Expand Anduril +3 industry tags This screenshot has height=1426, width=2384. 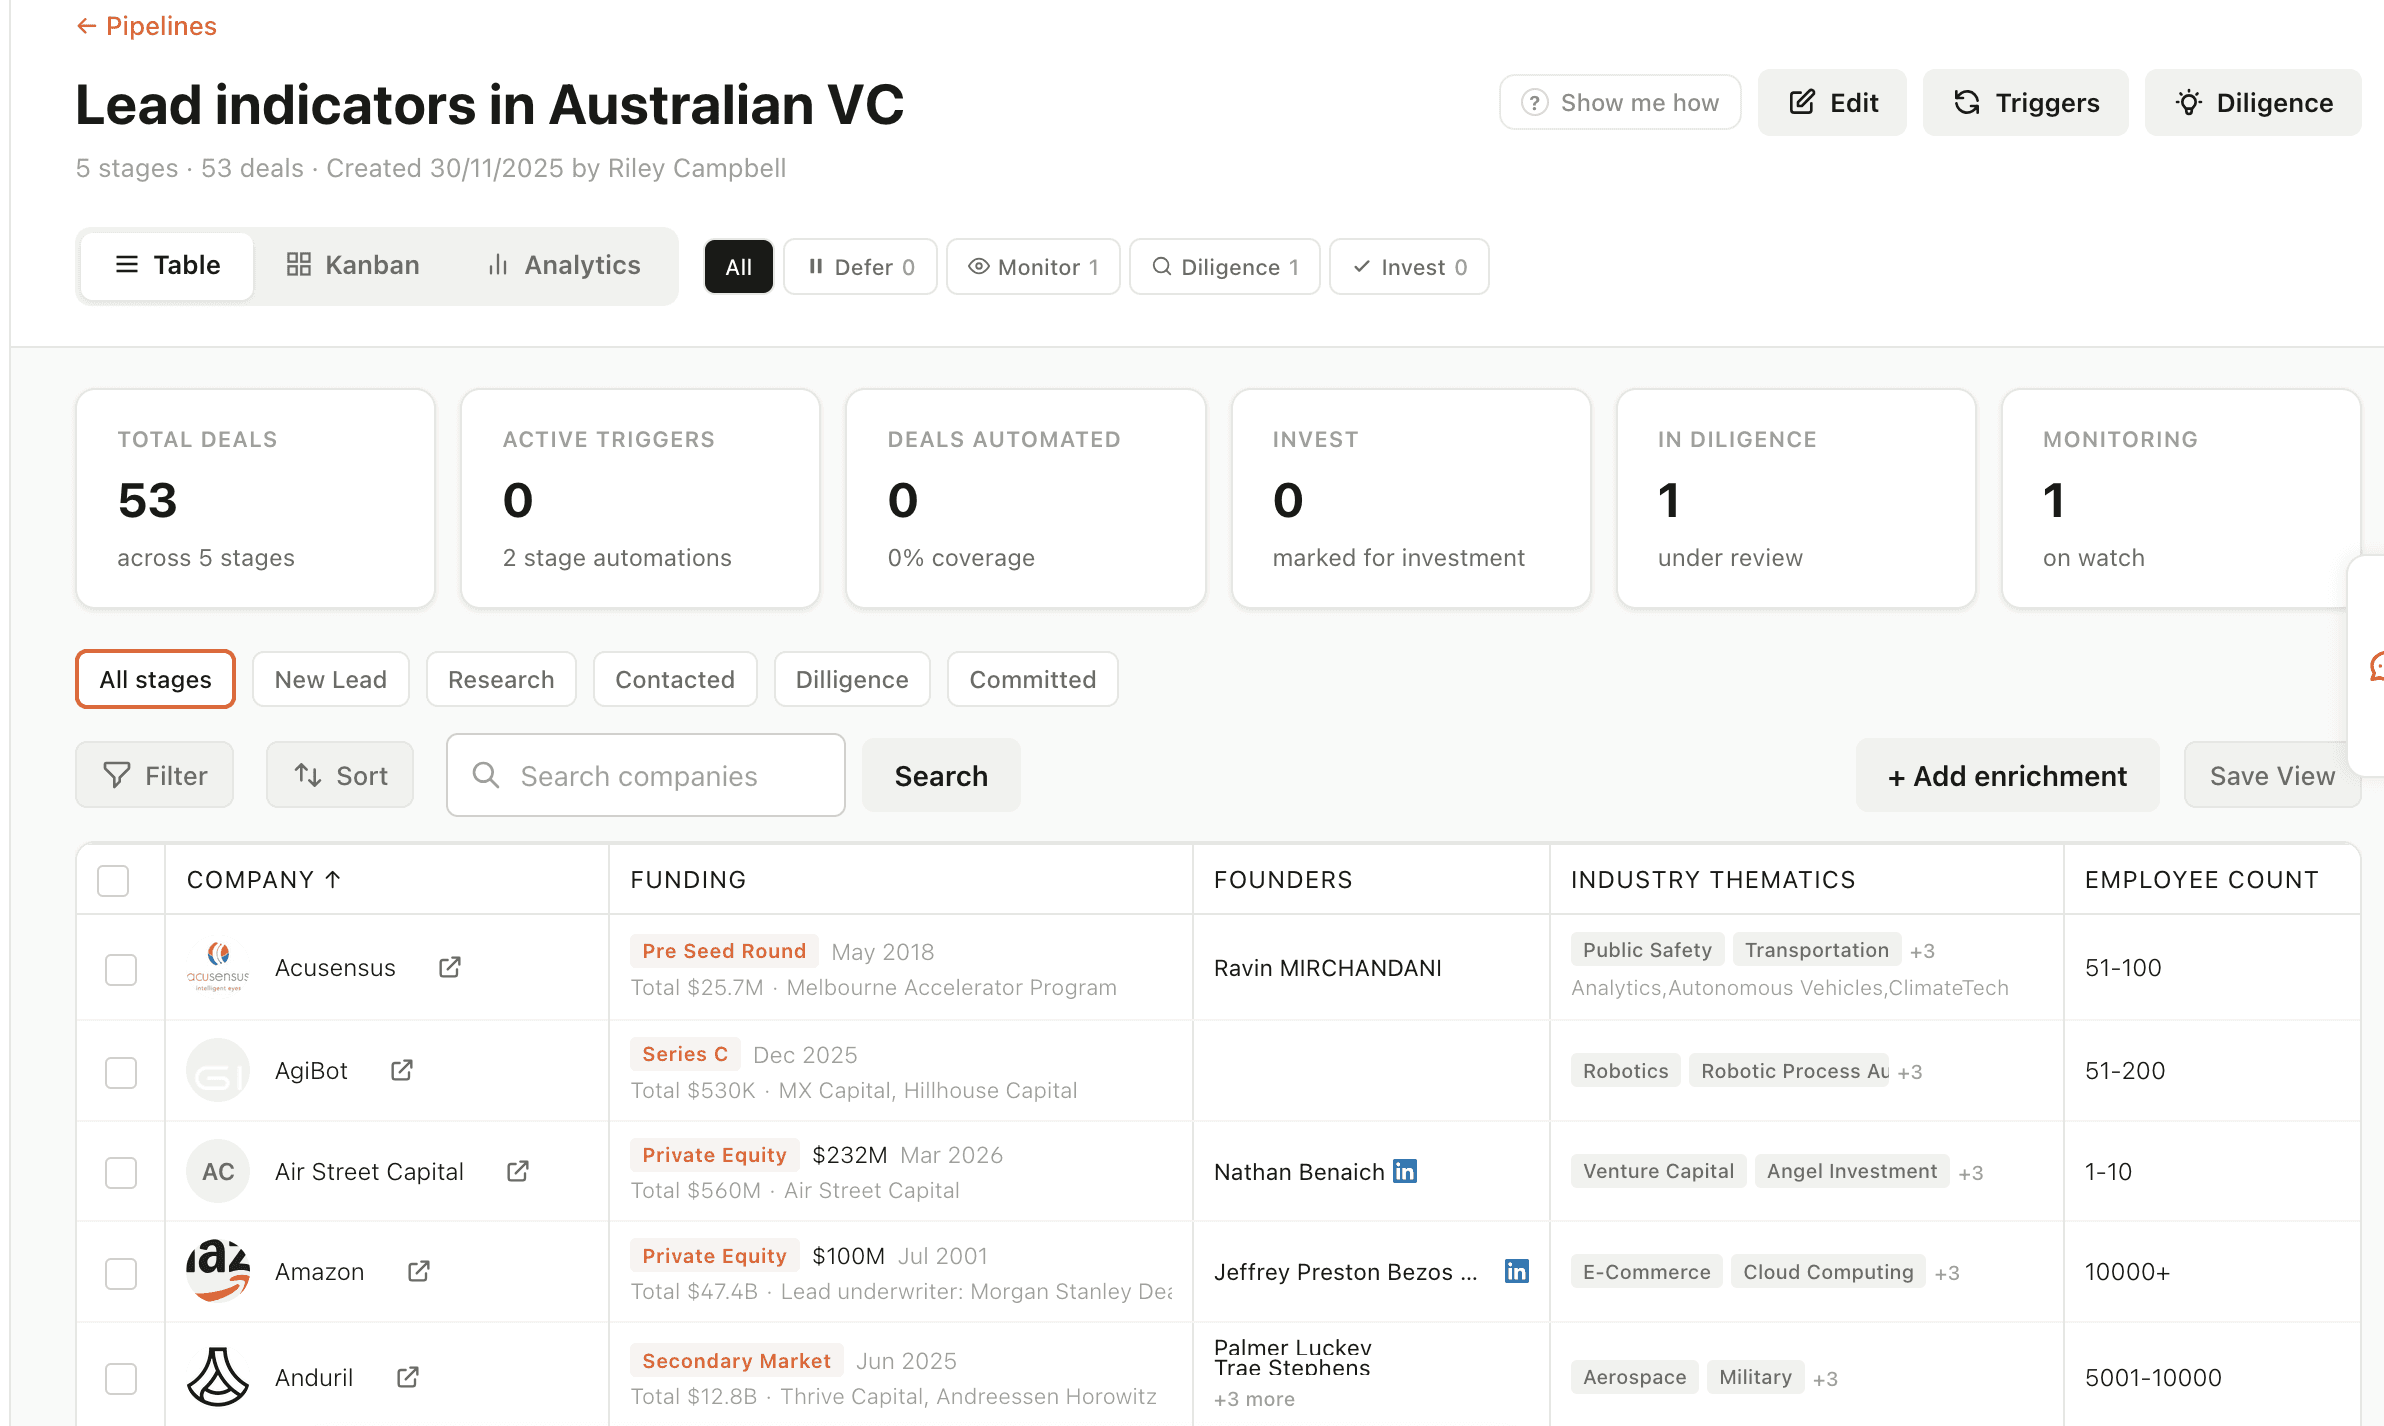(x=1826, y=1379)
